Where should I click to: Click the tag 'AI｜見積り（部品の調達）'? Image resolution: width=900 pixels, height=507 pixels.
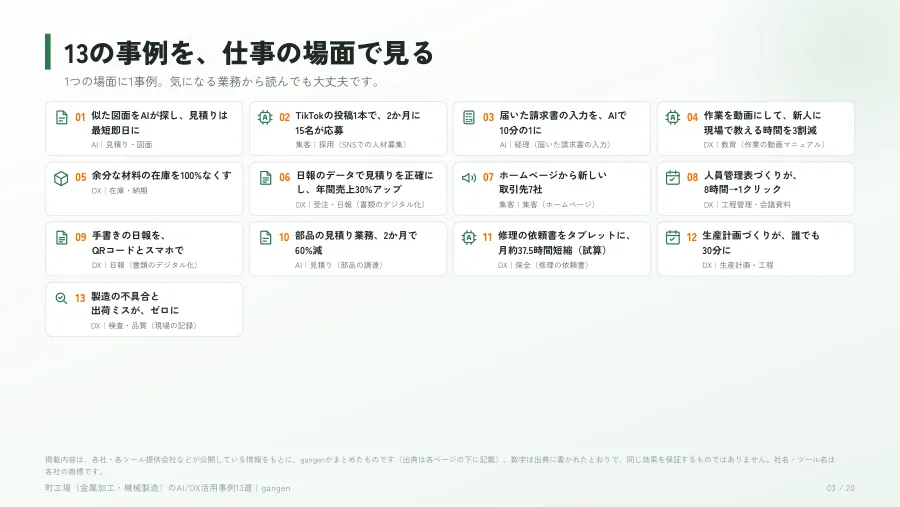pyautogui.click(x=339, y=265)
